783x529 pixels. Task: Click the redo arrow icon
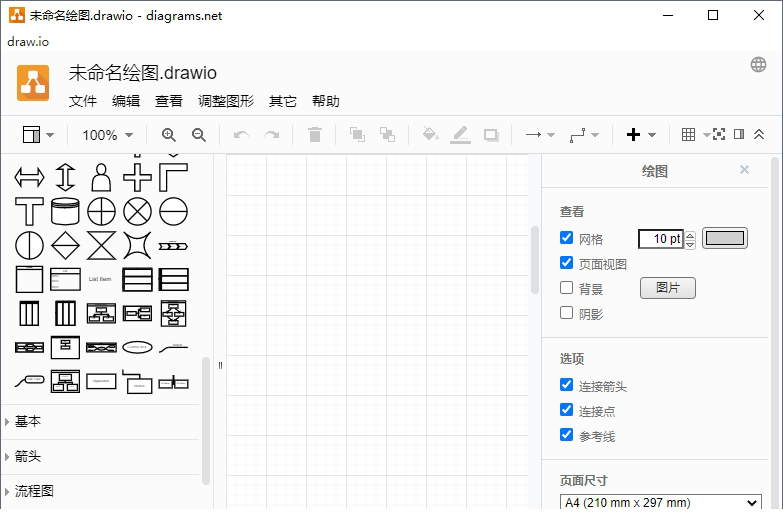272,135
